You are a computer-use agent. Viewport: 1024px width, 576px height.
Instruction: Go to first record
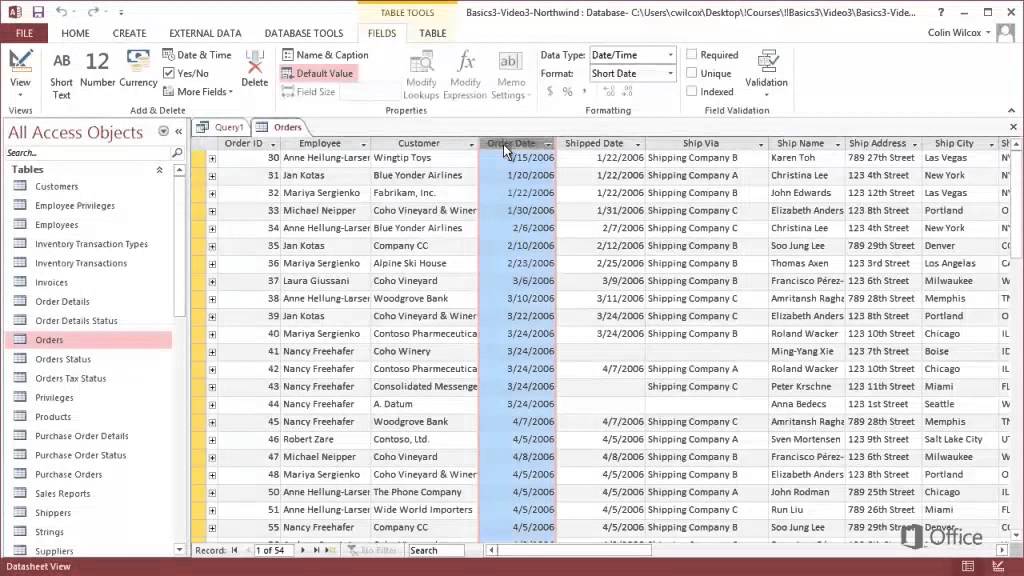tap(234, 551)
